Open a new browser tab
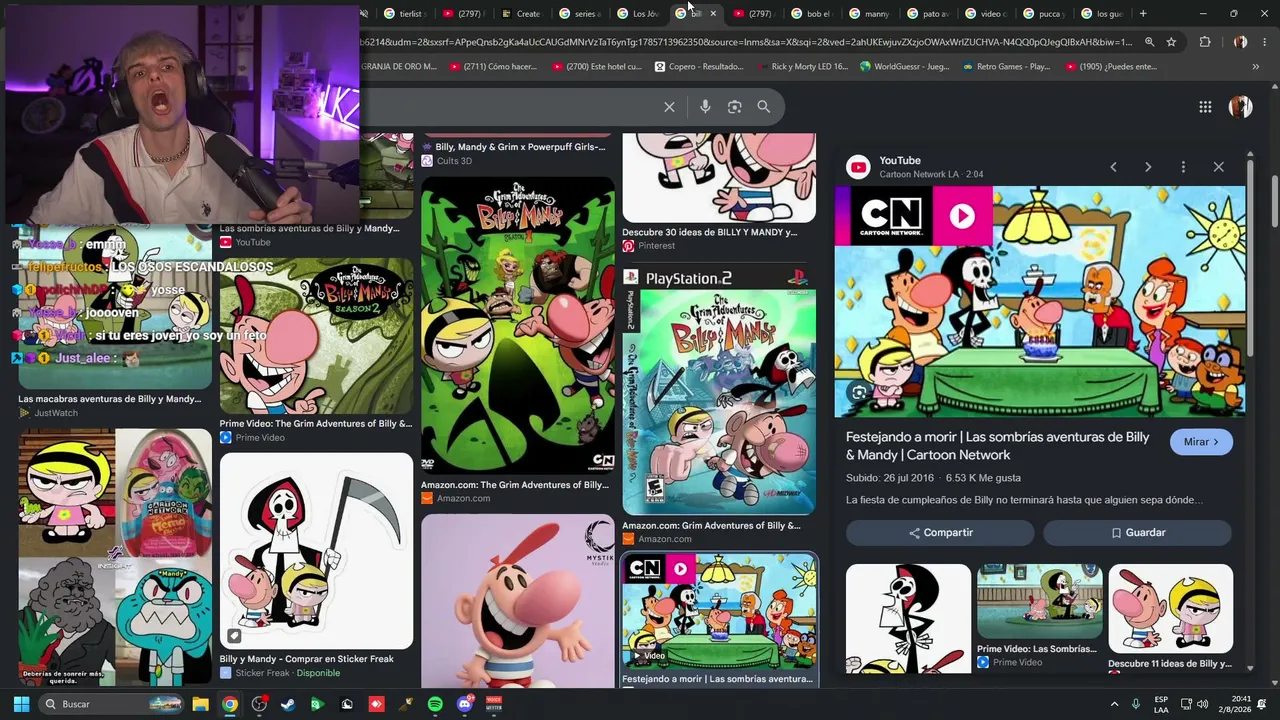 (1143, 14)
